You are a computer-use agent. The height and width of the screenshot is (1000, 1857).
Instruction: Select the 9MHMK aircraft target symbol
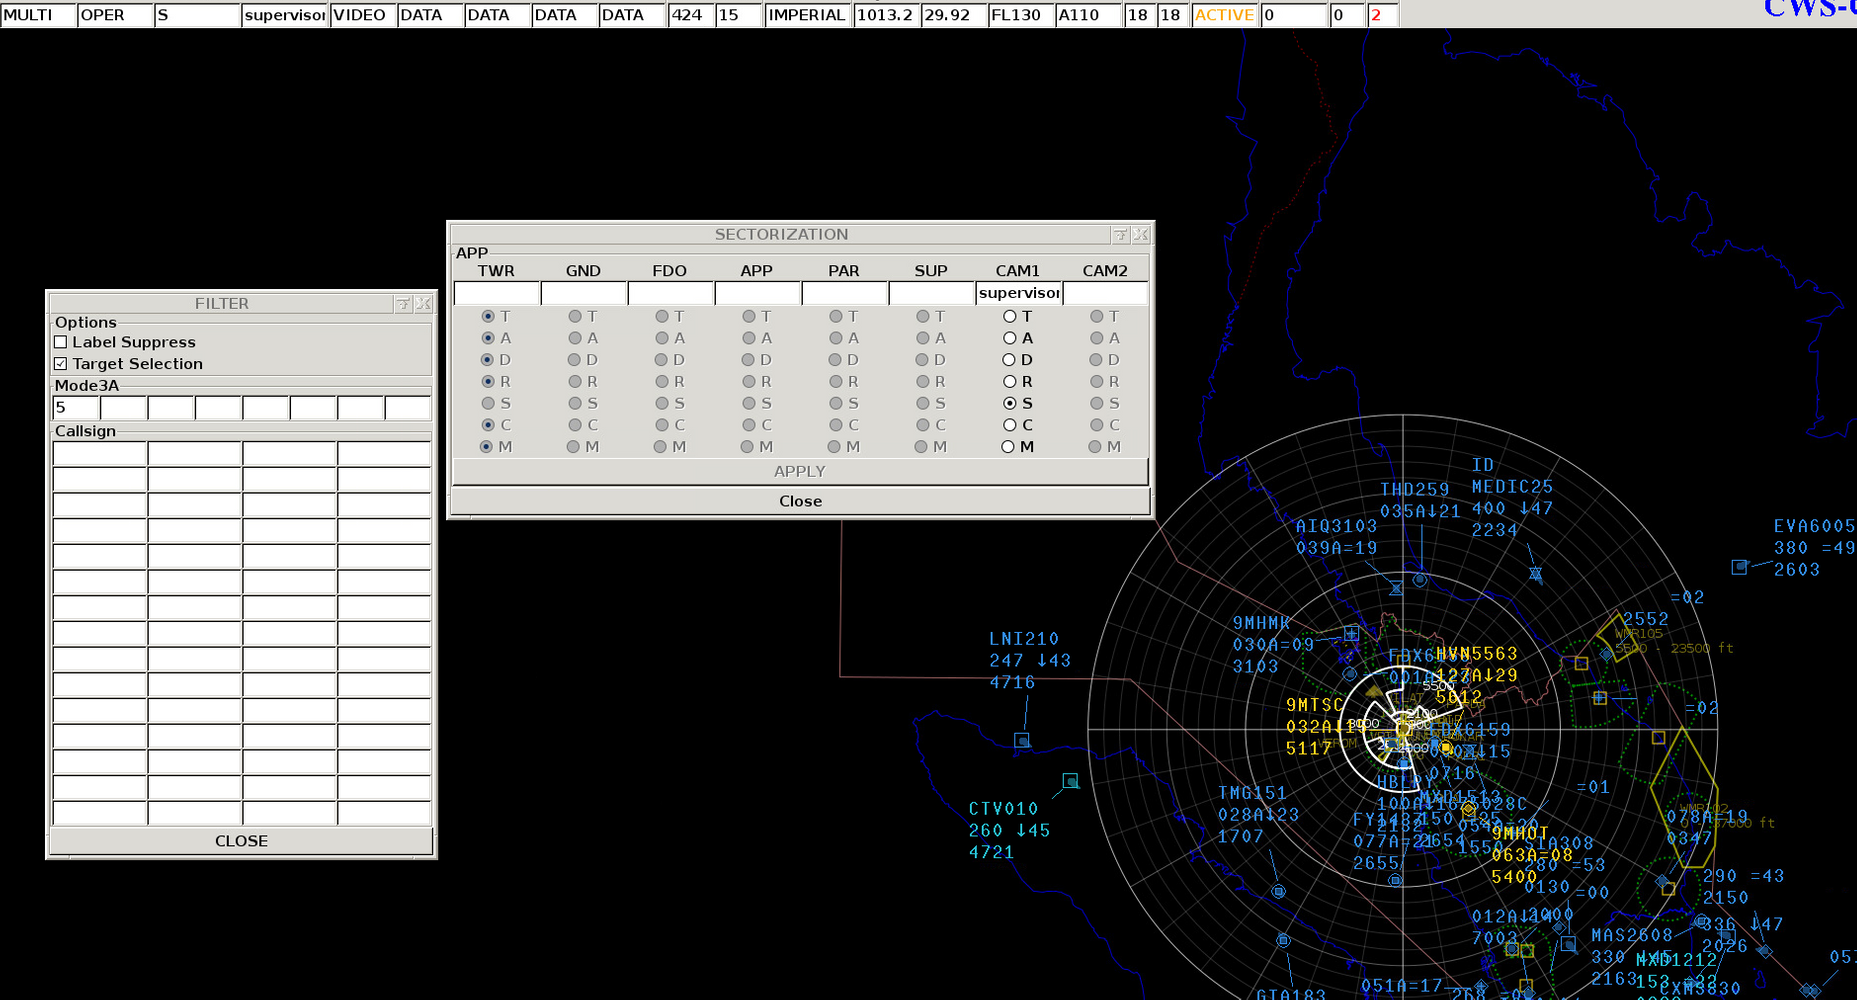click(1351, 633)
